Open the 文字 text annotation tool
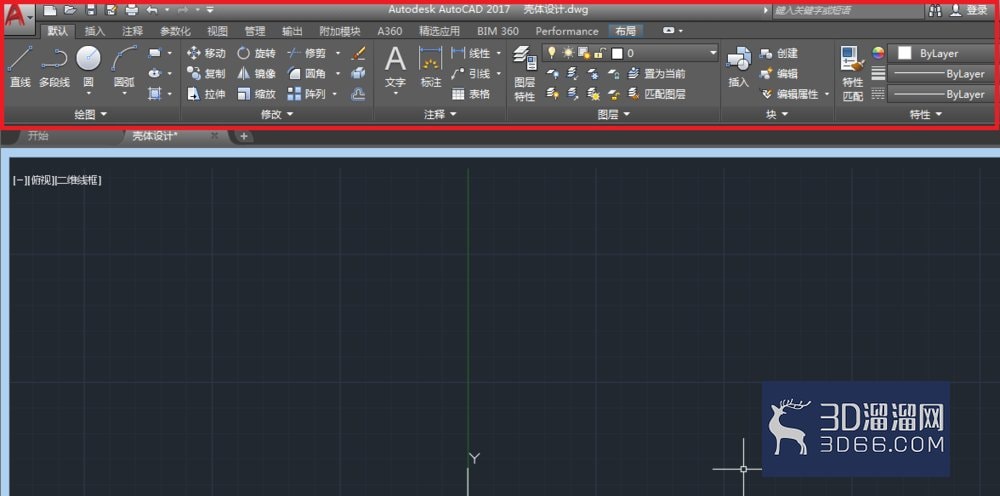Screen dimensions: 1000x496 395,70
